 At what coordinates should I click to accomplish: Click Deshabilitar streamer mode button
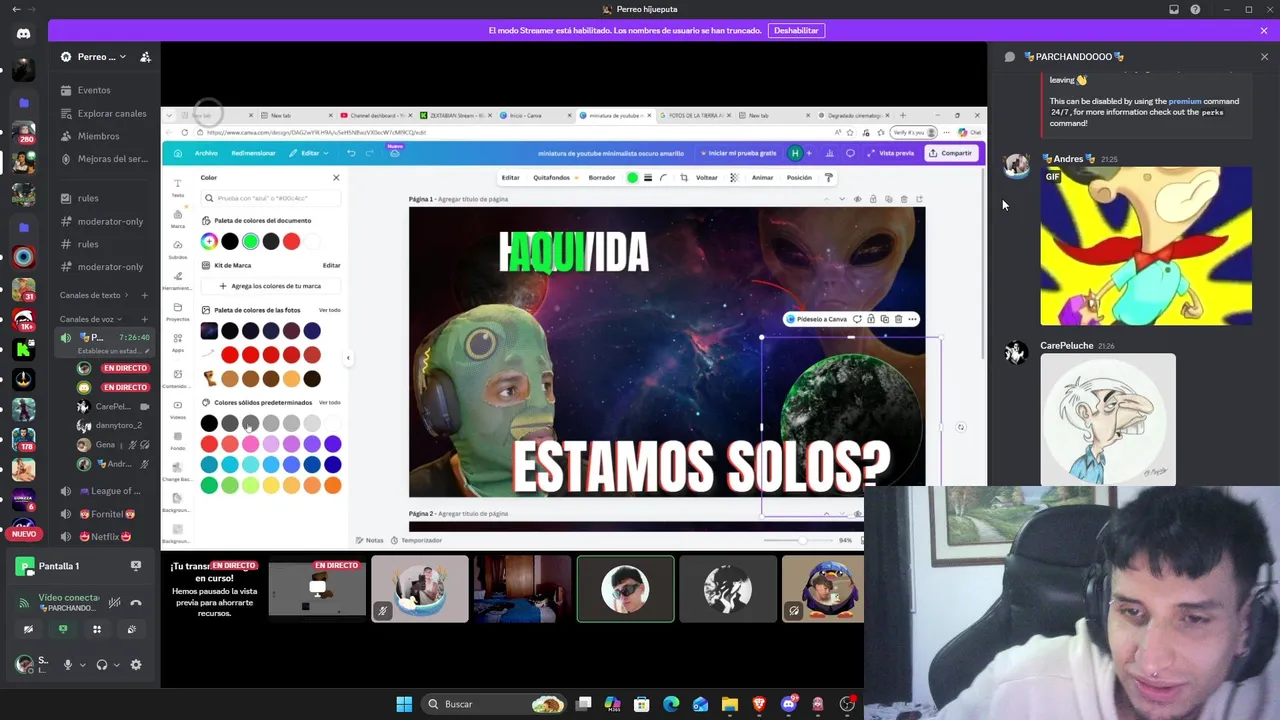point(796,30)
